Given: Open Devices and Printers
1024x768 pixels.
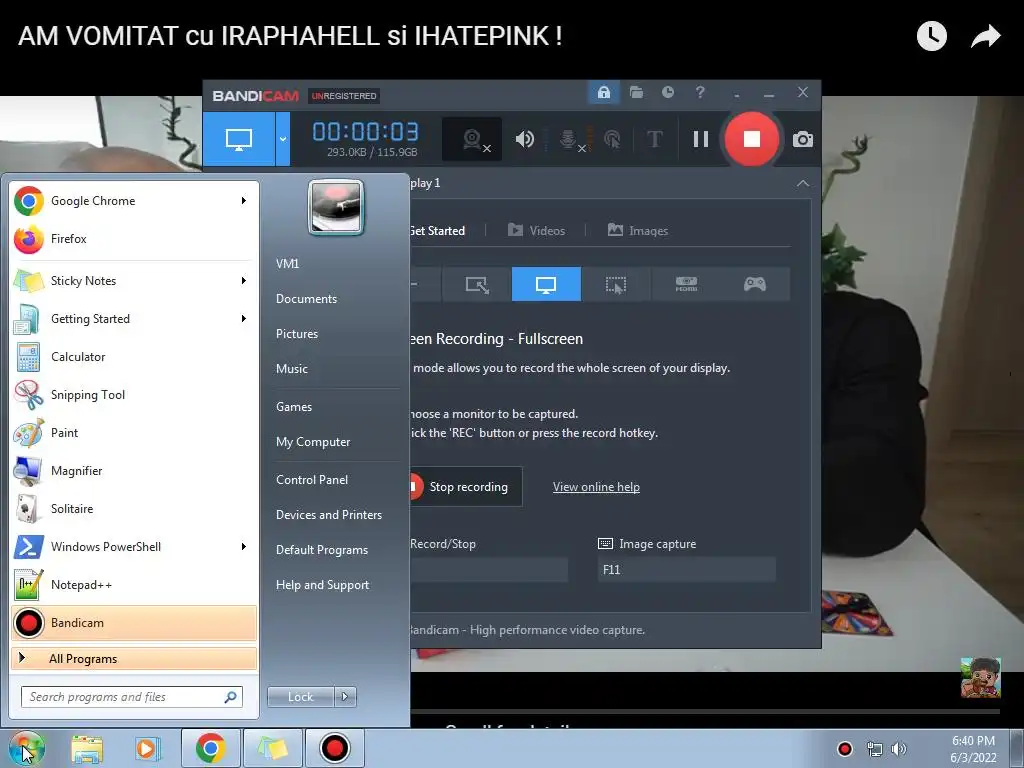Looking at the screenshot, I should point(328,515).
